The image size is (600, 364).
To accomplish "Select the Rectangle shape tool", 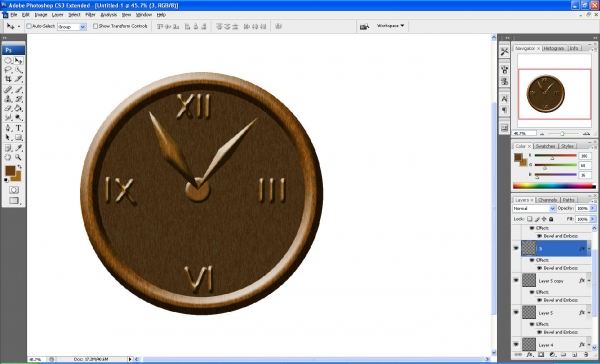I will pyautogui.click(x=18, y=137).
